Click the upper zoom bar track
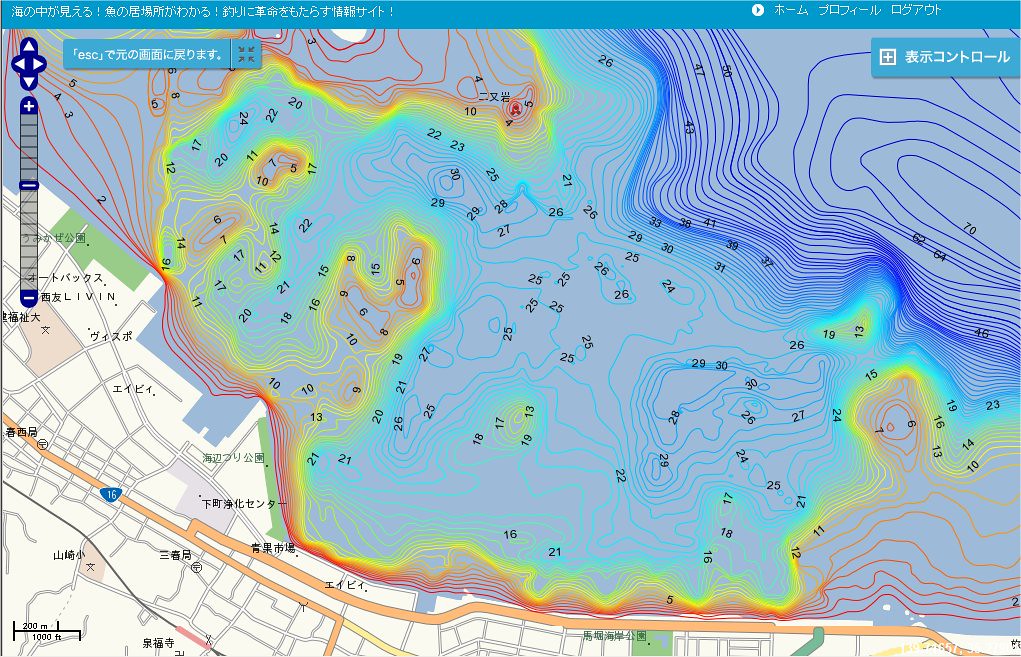Screen dimensions: 1021x657 click(x=29, y=147)
